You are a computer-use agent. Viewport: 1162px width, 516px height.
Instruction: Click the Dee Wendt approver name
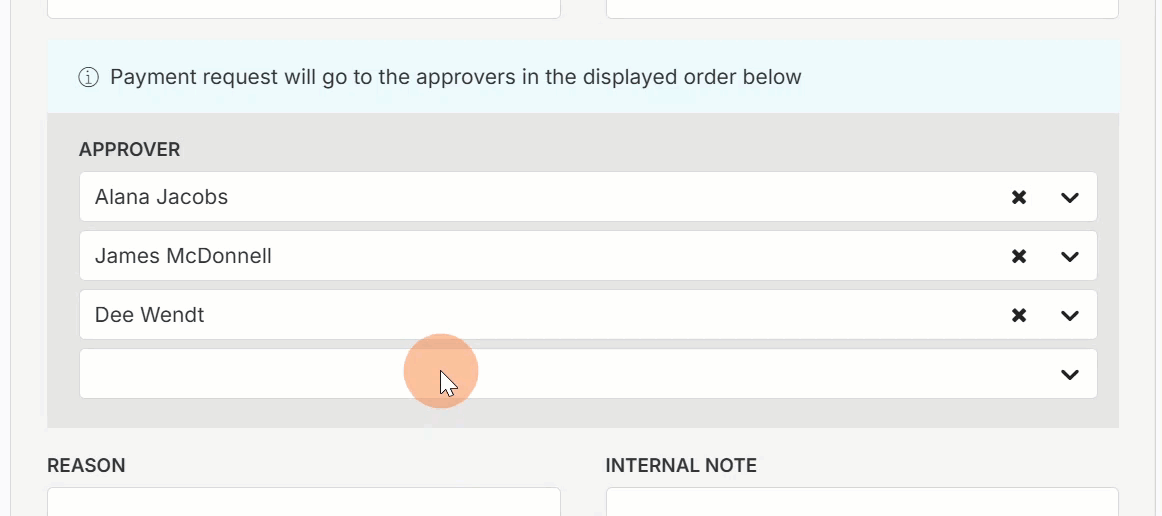[149, 314]
